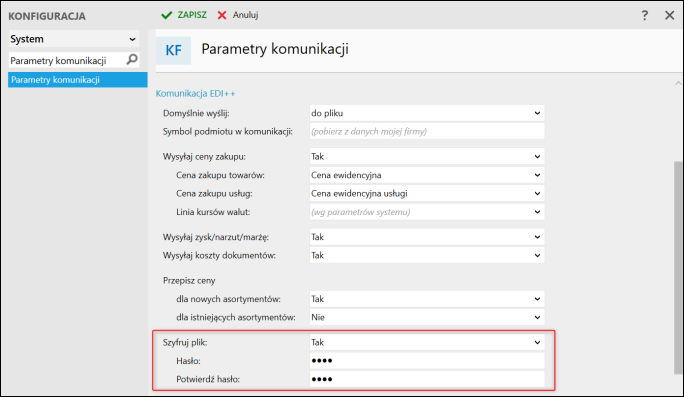Open the Szyfruj plik dropdown
This screenshot has height=397, width=684.
coord(427,342)
